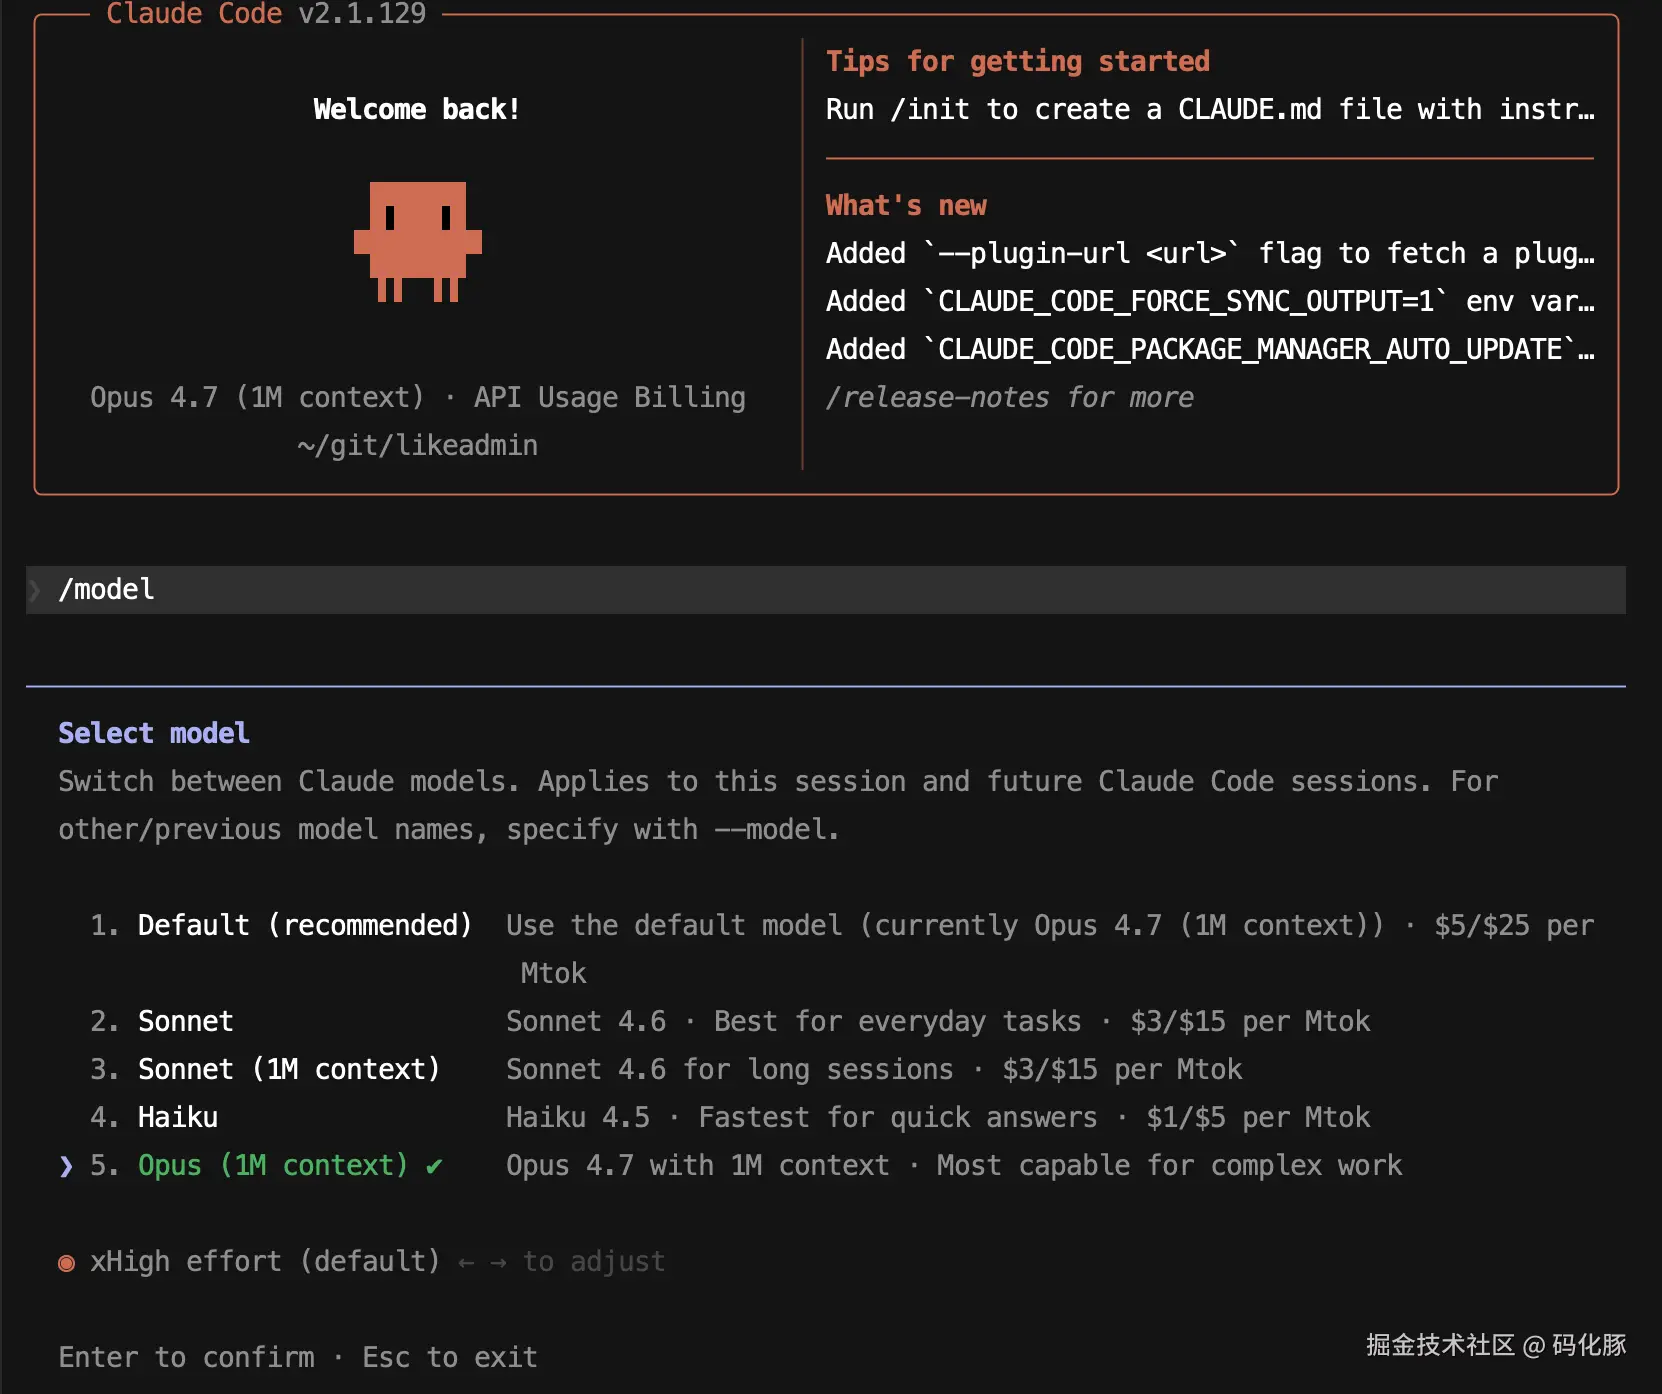Click the Haiku 4.5 Fastest for quick answers description
Screen dimensions: 1662x1394
coord(938,1117)
